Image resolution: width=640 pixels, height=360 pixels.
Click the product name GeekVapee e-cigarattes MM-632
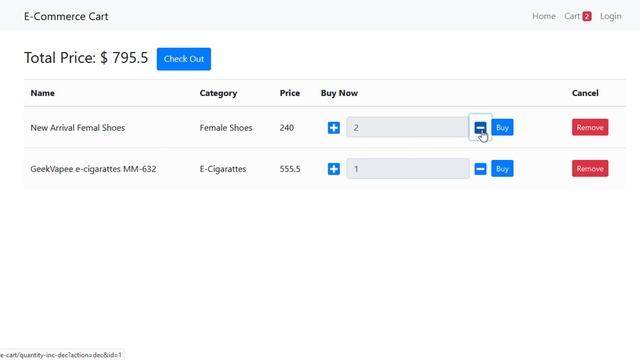pyautogui.click(x=93, y=169)
